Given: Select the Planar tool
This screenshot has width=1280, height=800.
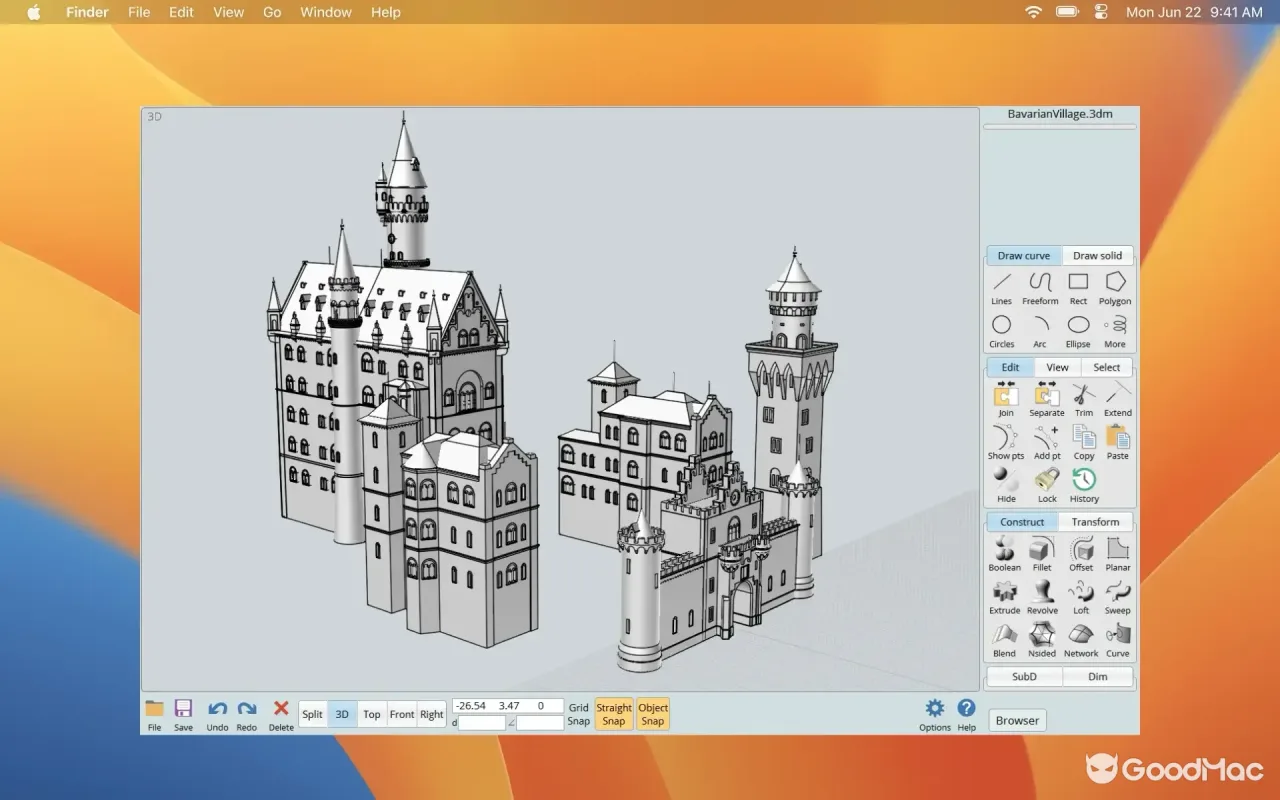Looking at the screenshot, I should (1118, 555).
